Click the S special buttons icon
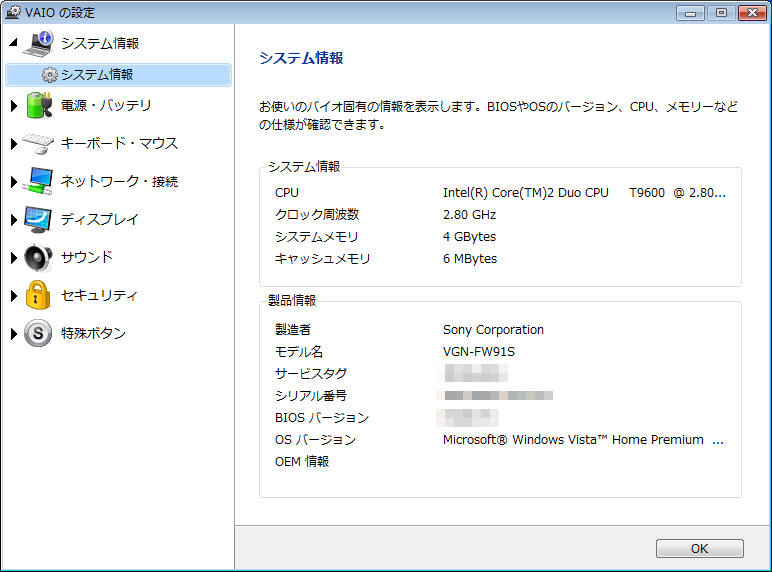Viewport: 772px width, 572px height. tap(38, 333)
